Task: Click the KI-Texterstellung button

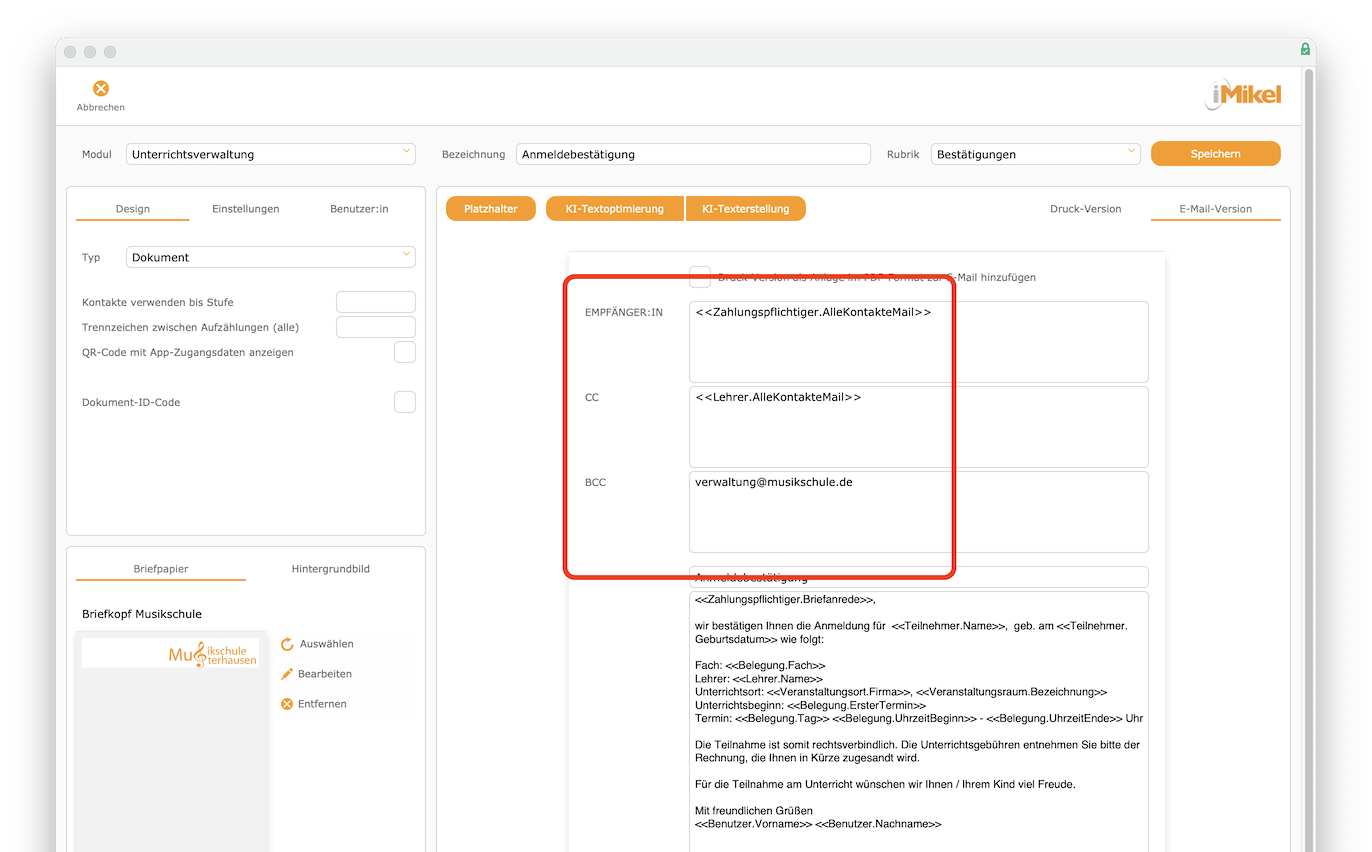Action: [x=746, y=209]
